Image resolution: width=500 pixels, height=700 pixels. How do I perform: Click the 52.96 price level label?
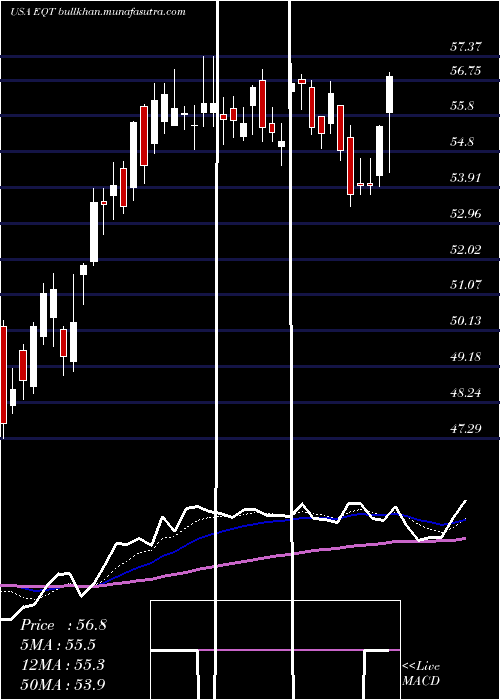(466, 213)
